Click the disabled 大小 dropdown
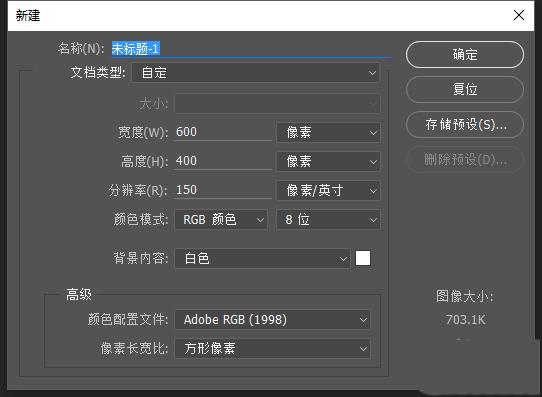The width and height of the screenshot is (542, 397). click(278, 103)
